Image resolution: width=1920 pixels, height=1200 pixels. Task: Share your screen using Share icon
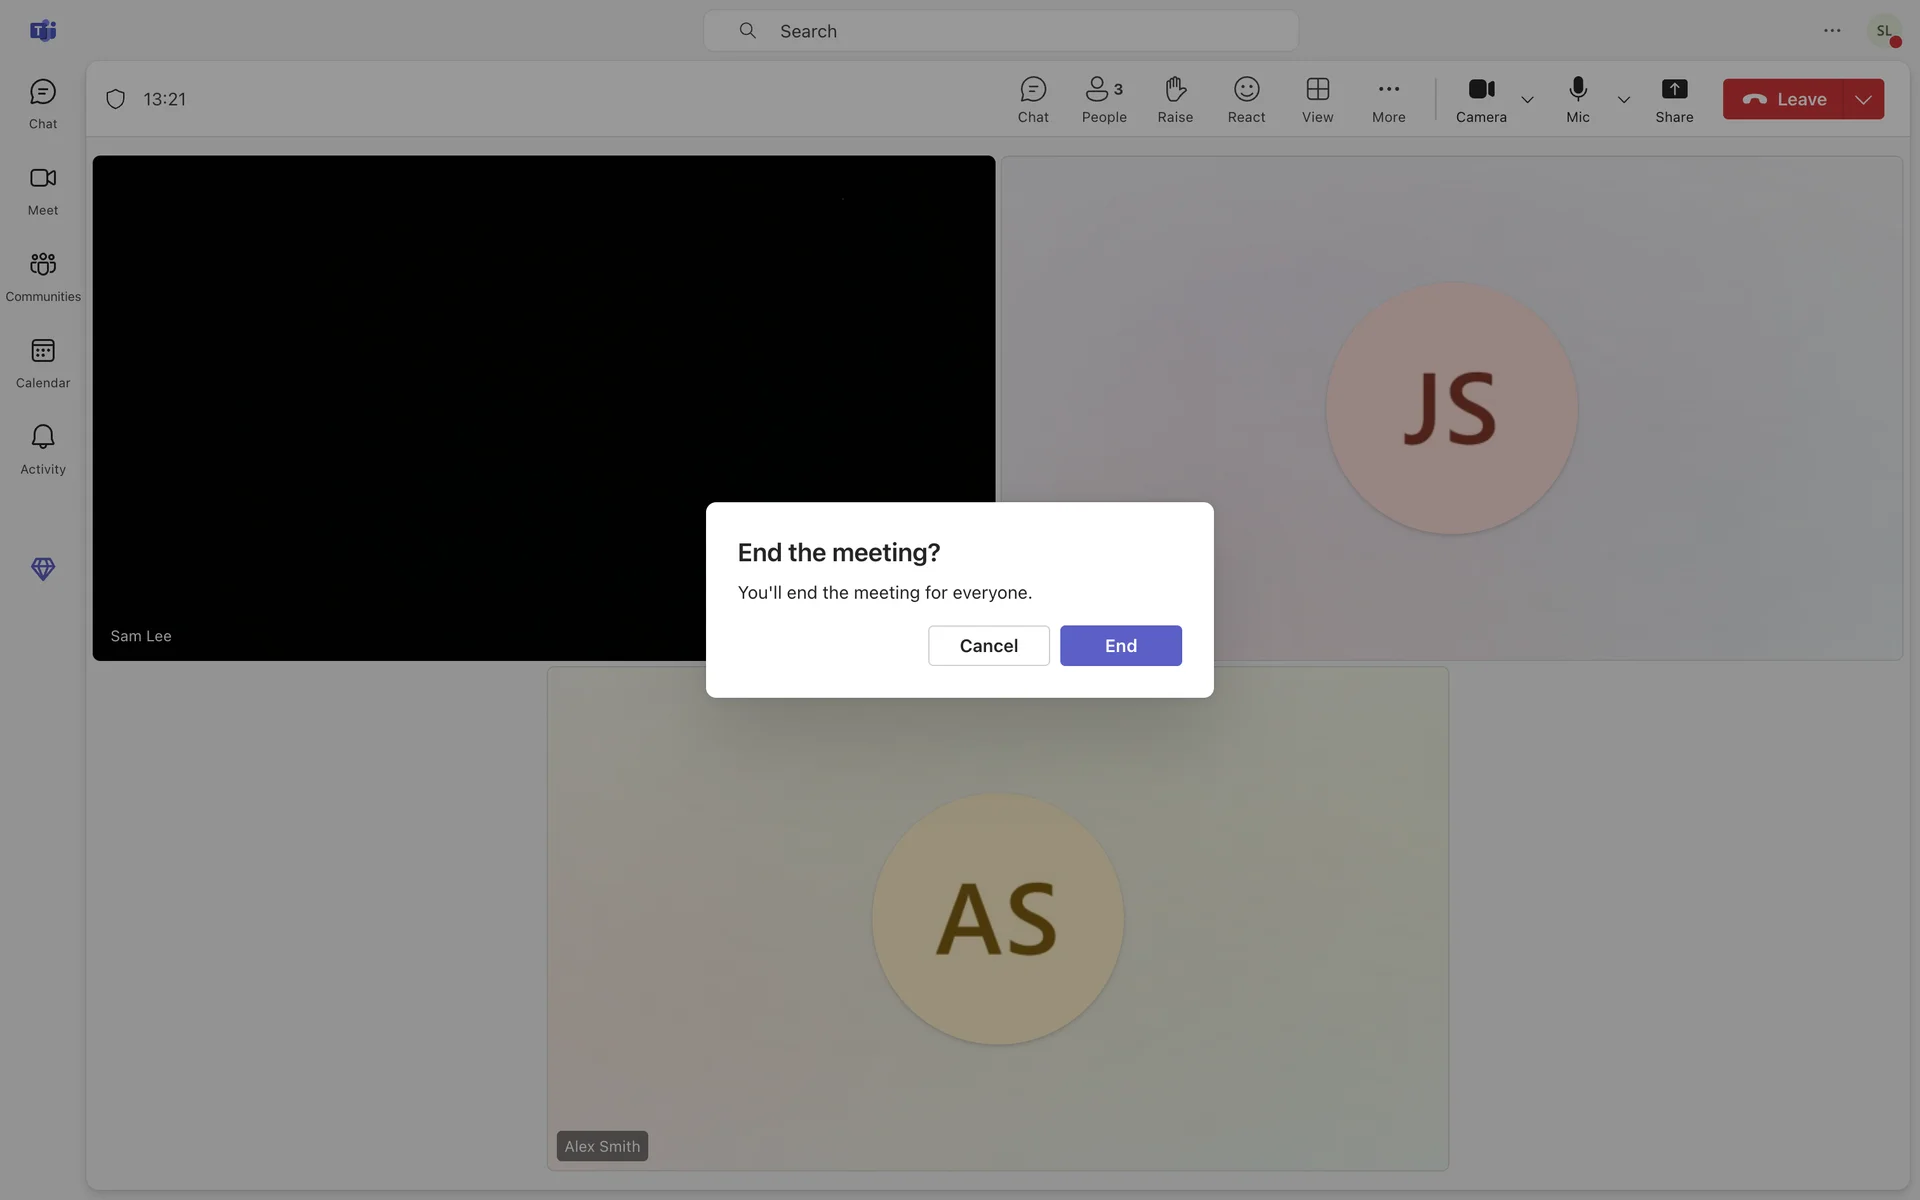[1674, 99]
